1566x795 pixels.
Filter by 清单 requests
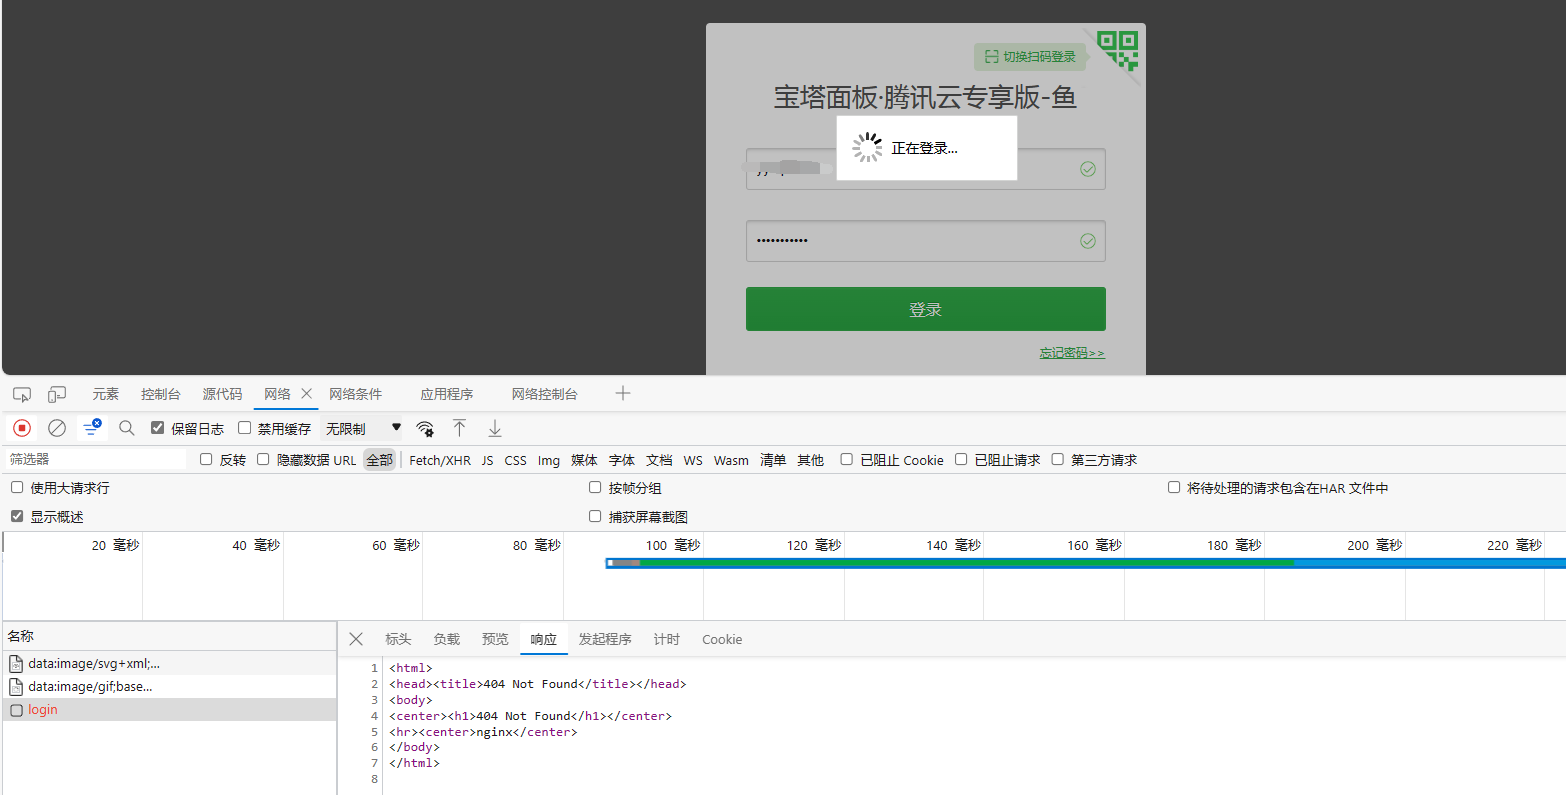[773, 460]
